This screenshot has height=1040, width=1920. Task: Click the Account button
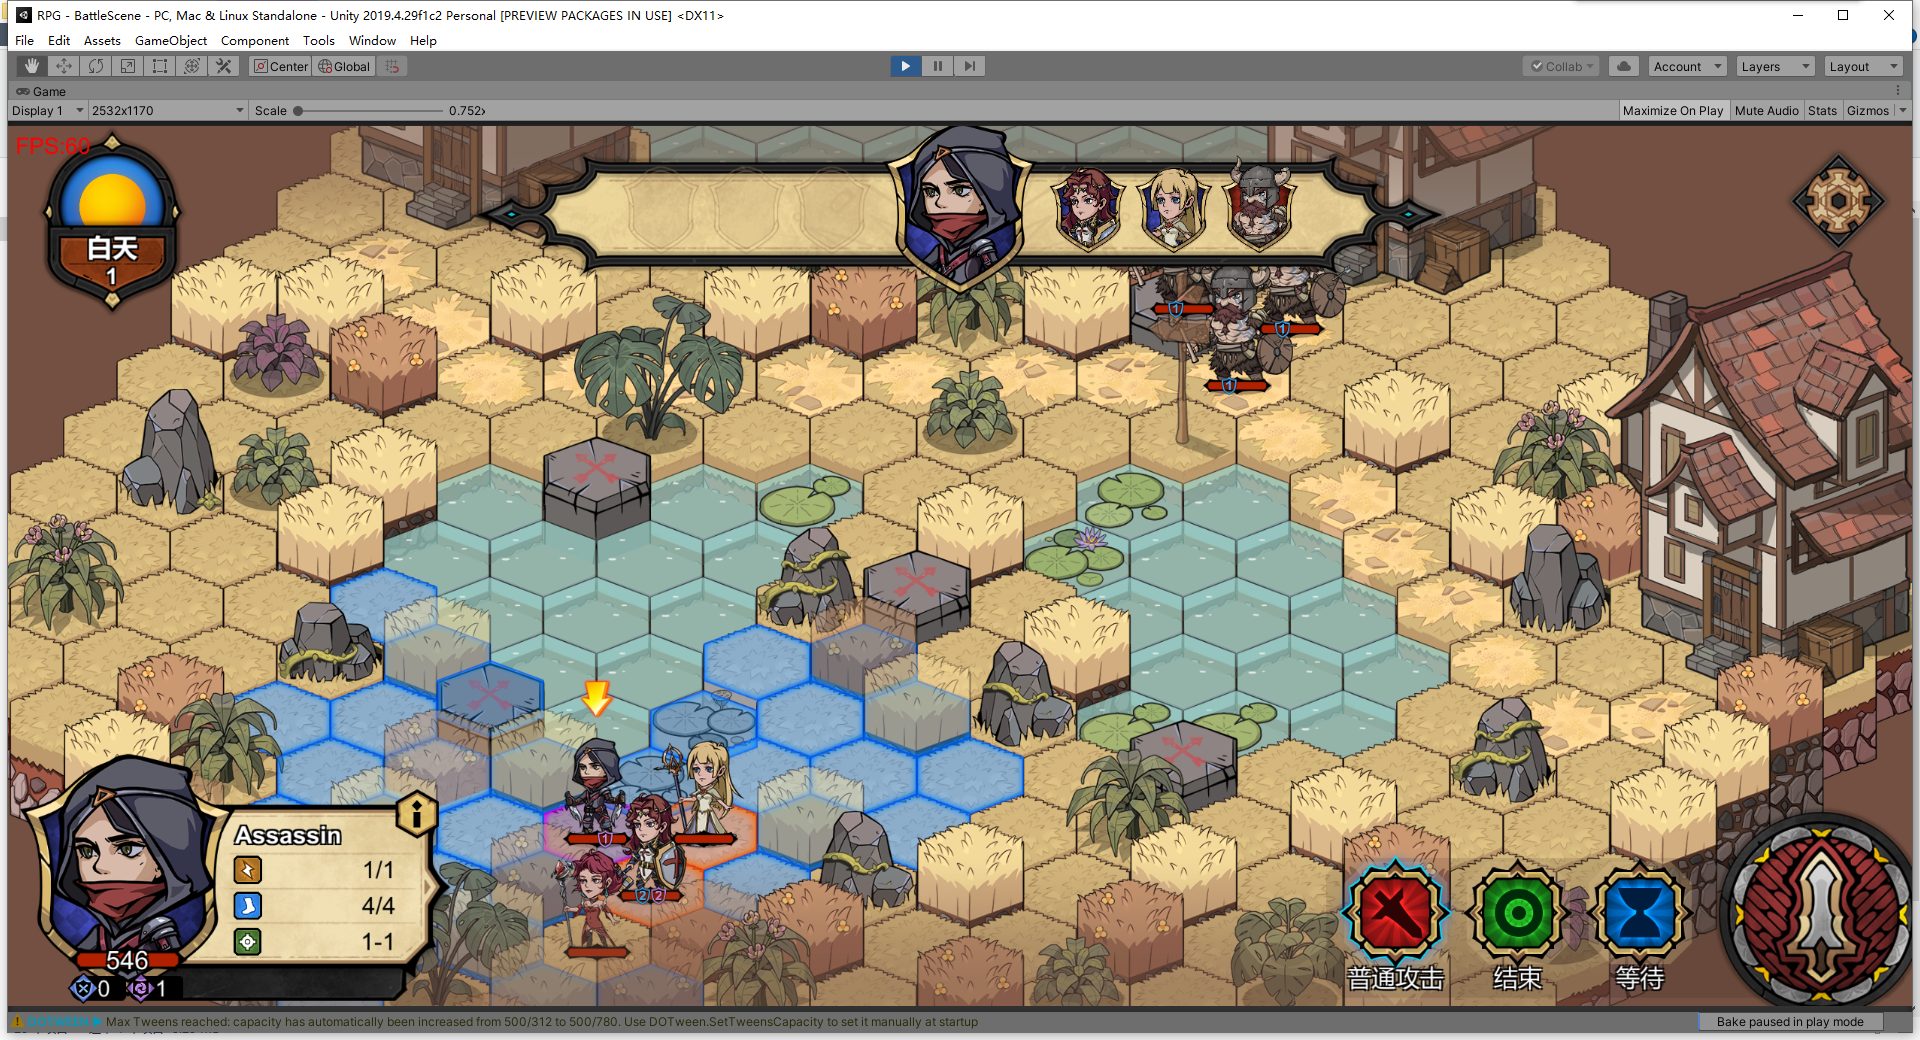point(1688,66)
